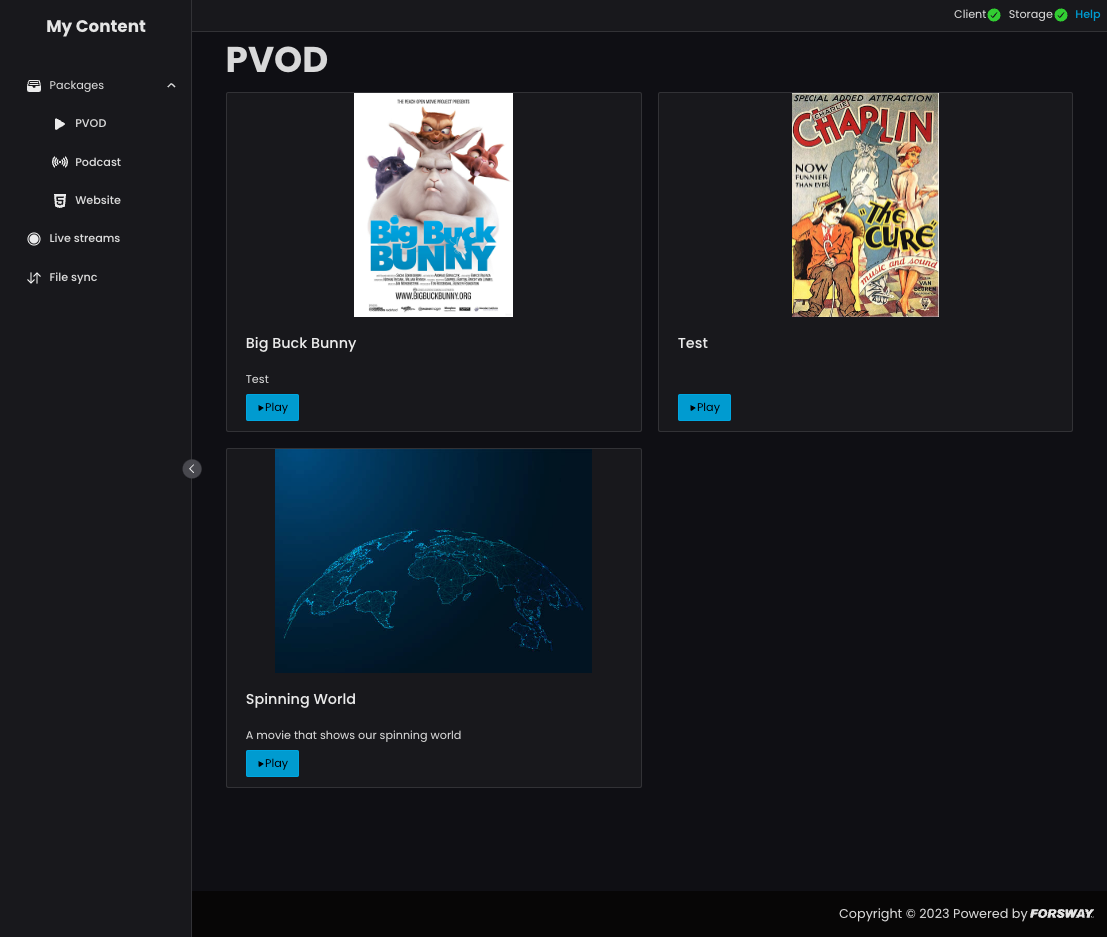Click the PVOD play triangle icon
Screen dimensions: 1107x937
[60, 124]
